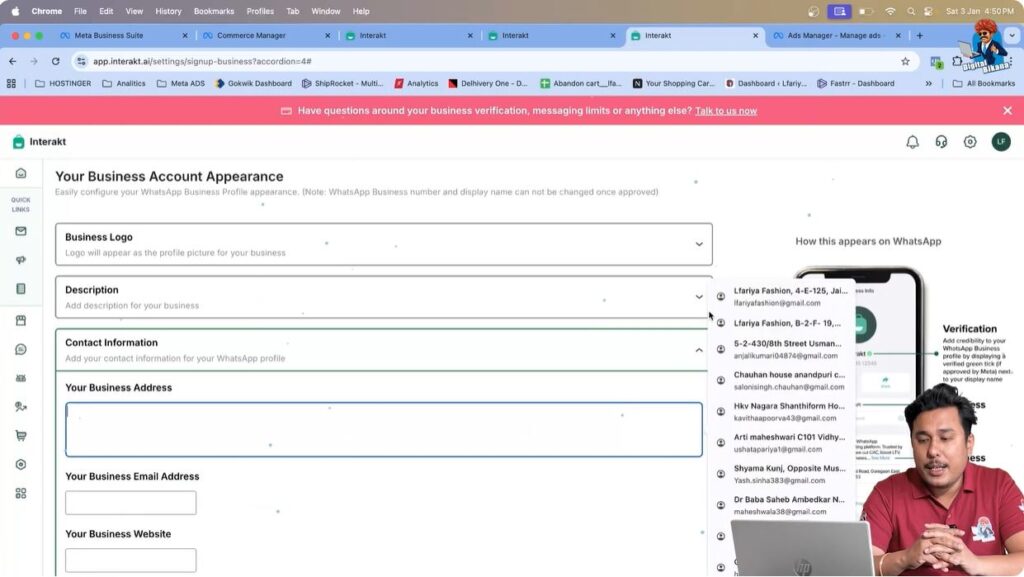The image size is (1024, 577).
Task: Open the apps grid icon in sidebar
Action: pos(21,493)
